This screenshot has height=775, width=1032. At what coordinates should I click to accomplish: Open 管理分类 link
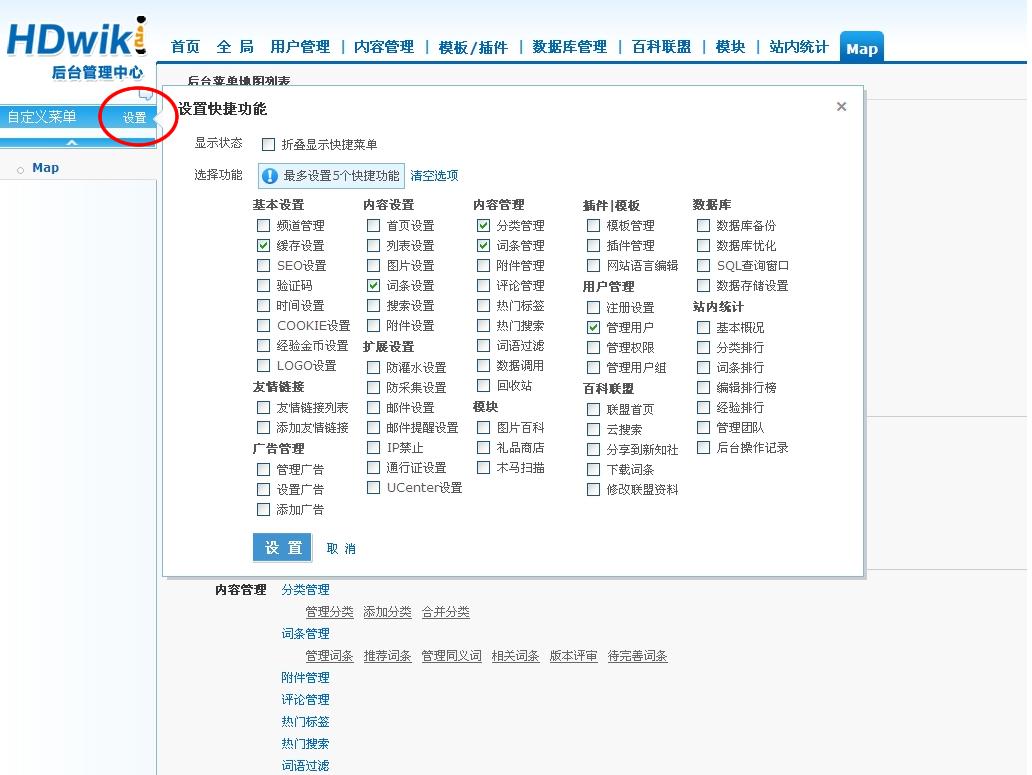coord(329,612)
